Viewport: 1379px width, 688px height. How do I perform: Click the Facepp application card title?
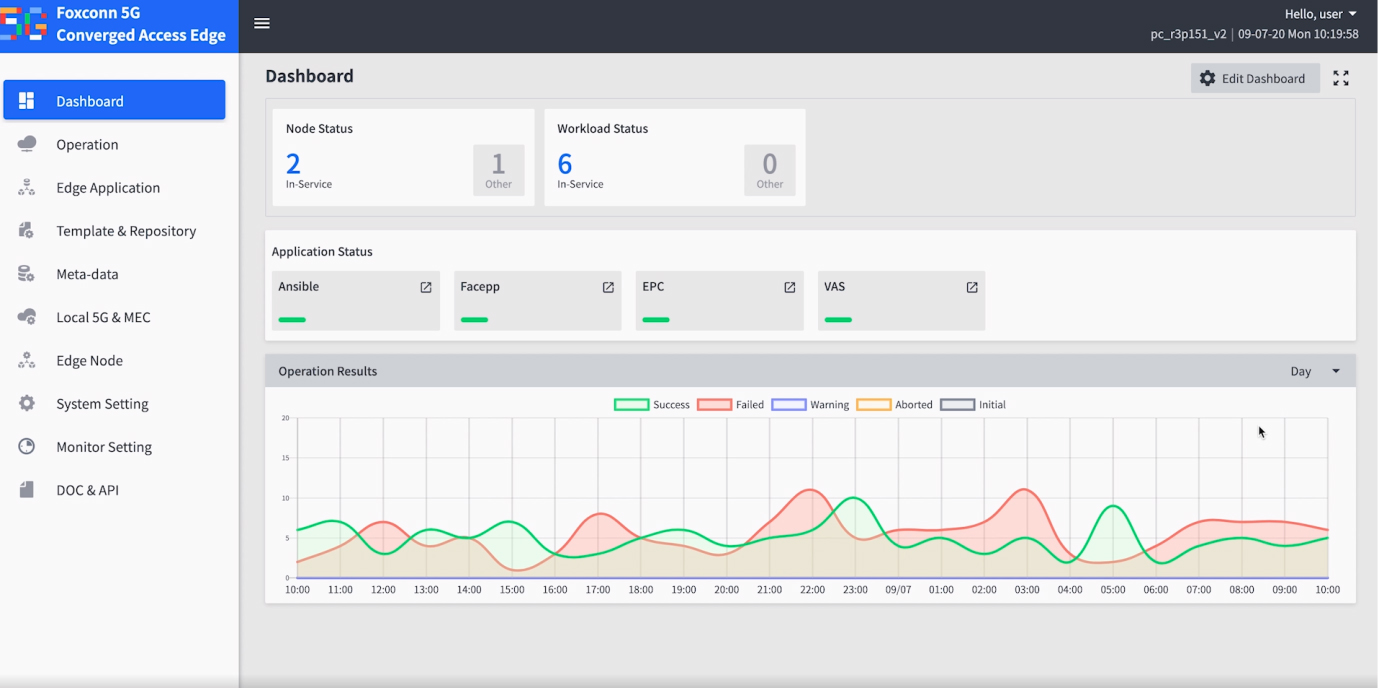click(x=480, y=286)
